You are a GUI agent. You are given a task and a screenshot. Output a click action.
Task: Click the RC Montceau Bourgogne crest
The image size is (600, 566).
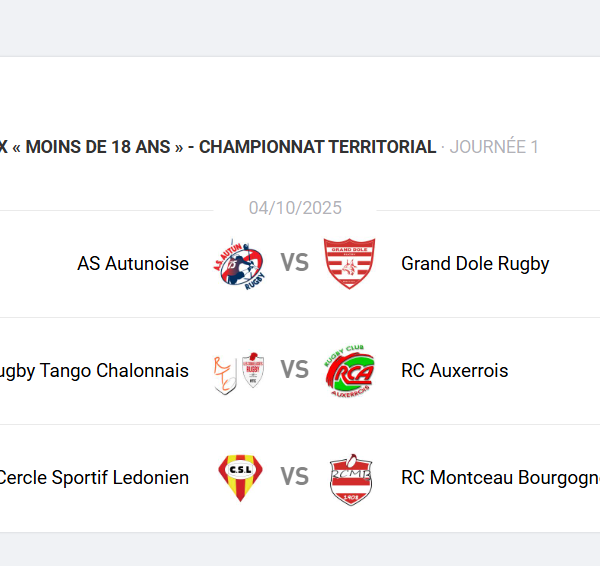[350, 478]
